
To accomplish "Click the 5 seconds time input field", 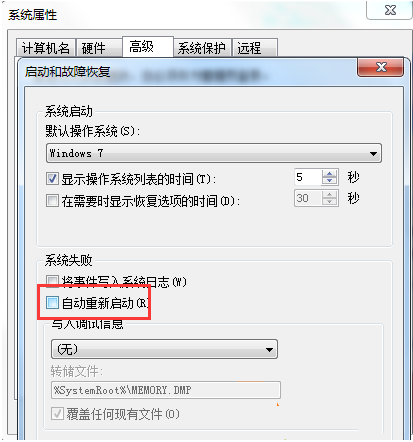I will pyautogui.click(x=308, y=177).
